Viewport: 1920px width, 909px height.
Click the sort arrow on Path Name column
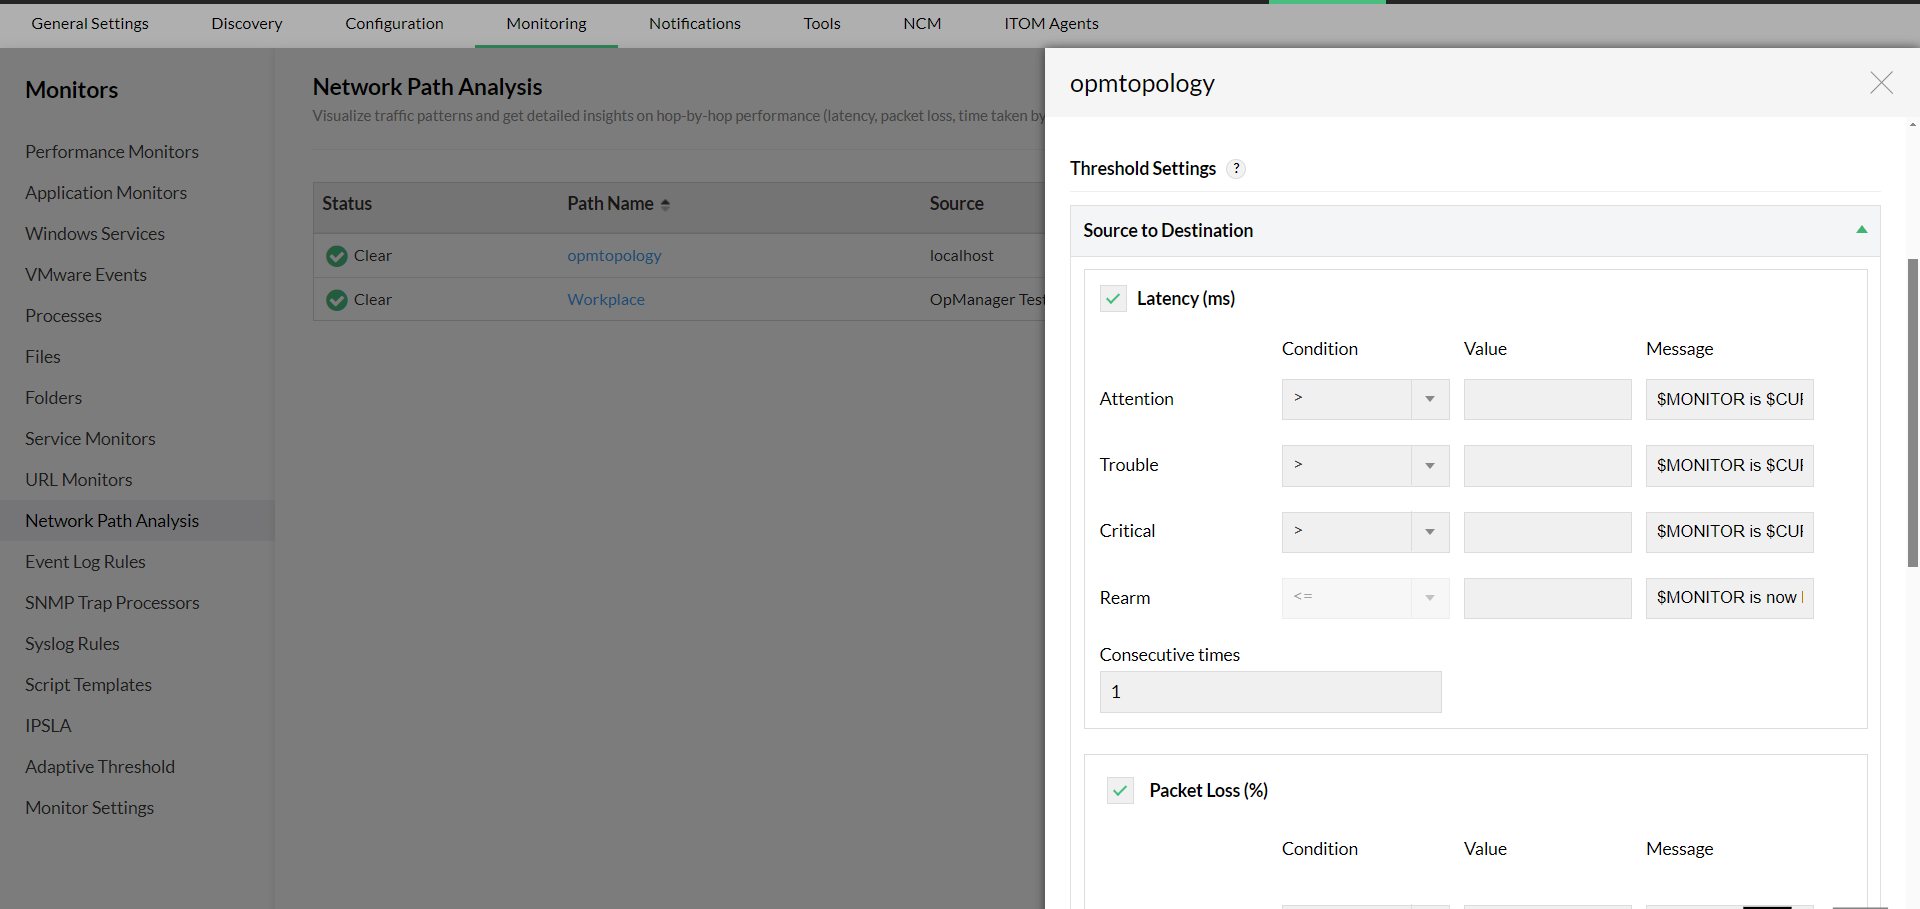[x=666, y=203]
